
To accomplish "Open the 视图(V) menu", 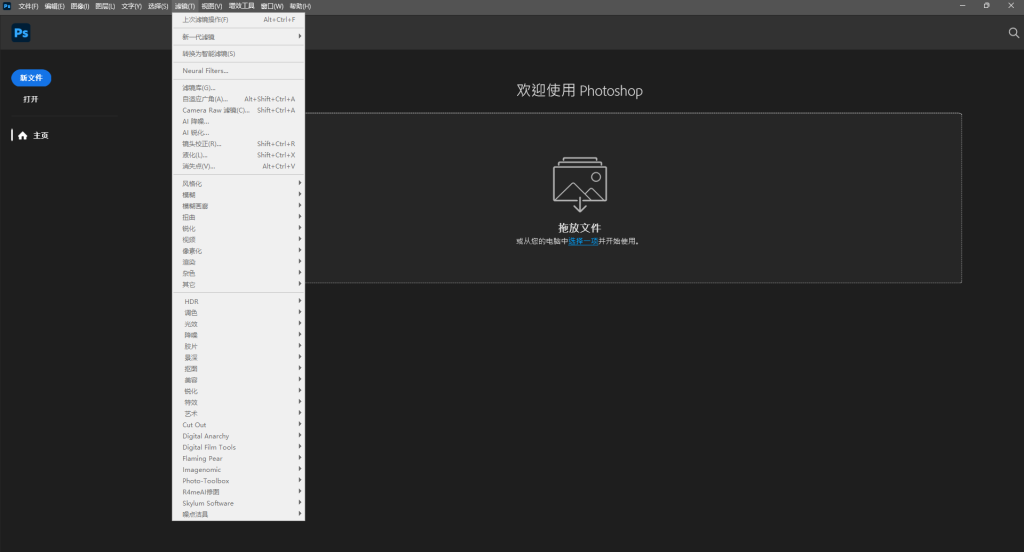I will pos(212,6).
